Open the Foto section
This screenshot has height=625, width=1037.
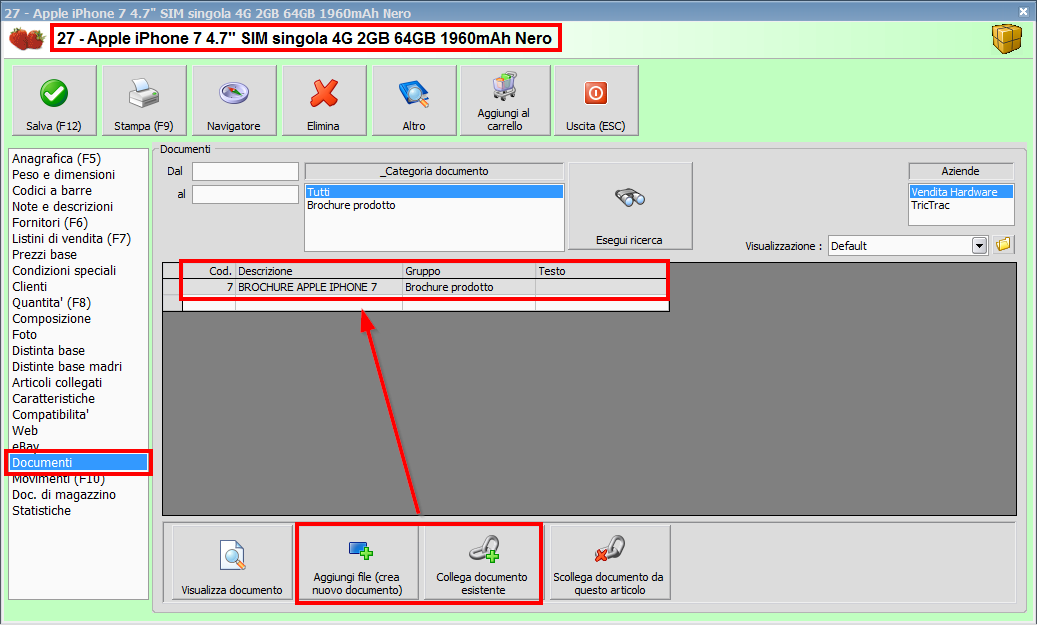(x=24, y=335)
